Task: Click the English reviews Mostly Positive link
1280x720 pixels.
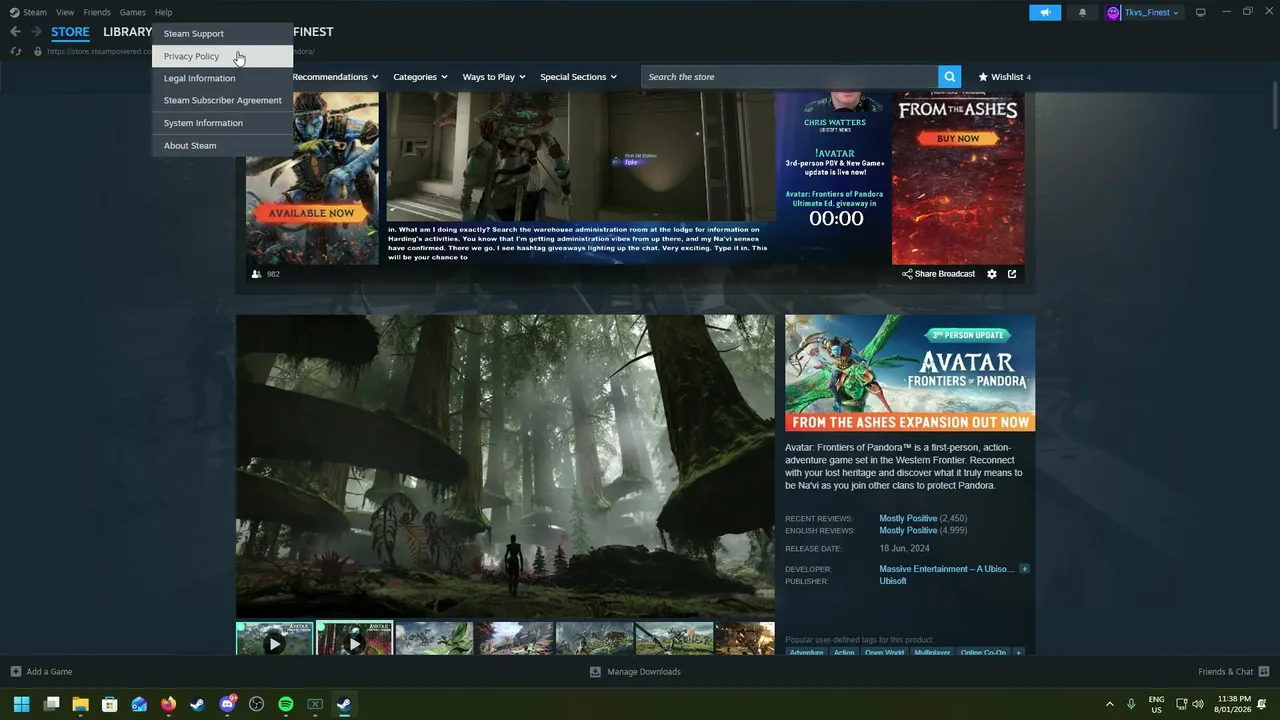Action: pos(908,530)
